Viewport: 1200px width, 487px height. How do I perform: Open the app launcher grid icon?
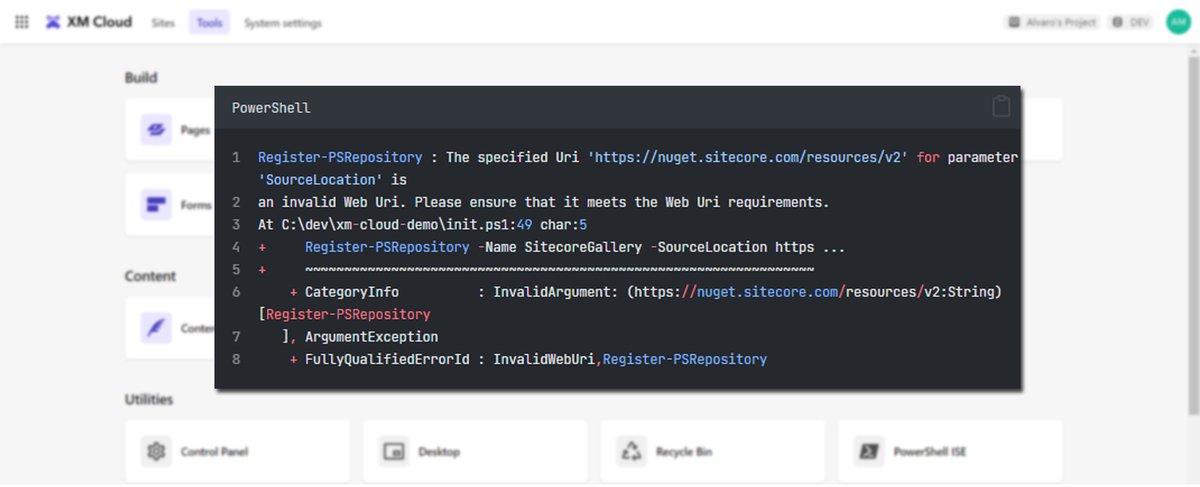pos(22,22)
